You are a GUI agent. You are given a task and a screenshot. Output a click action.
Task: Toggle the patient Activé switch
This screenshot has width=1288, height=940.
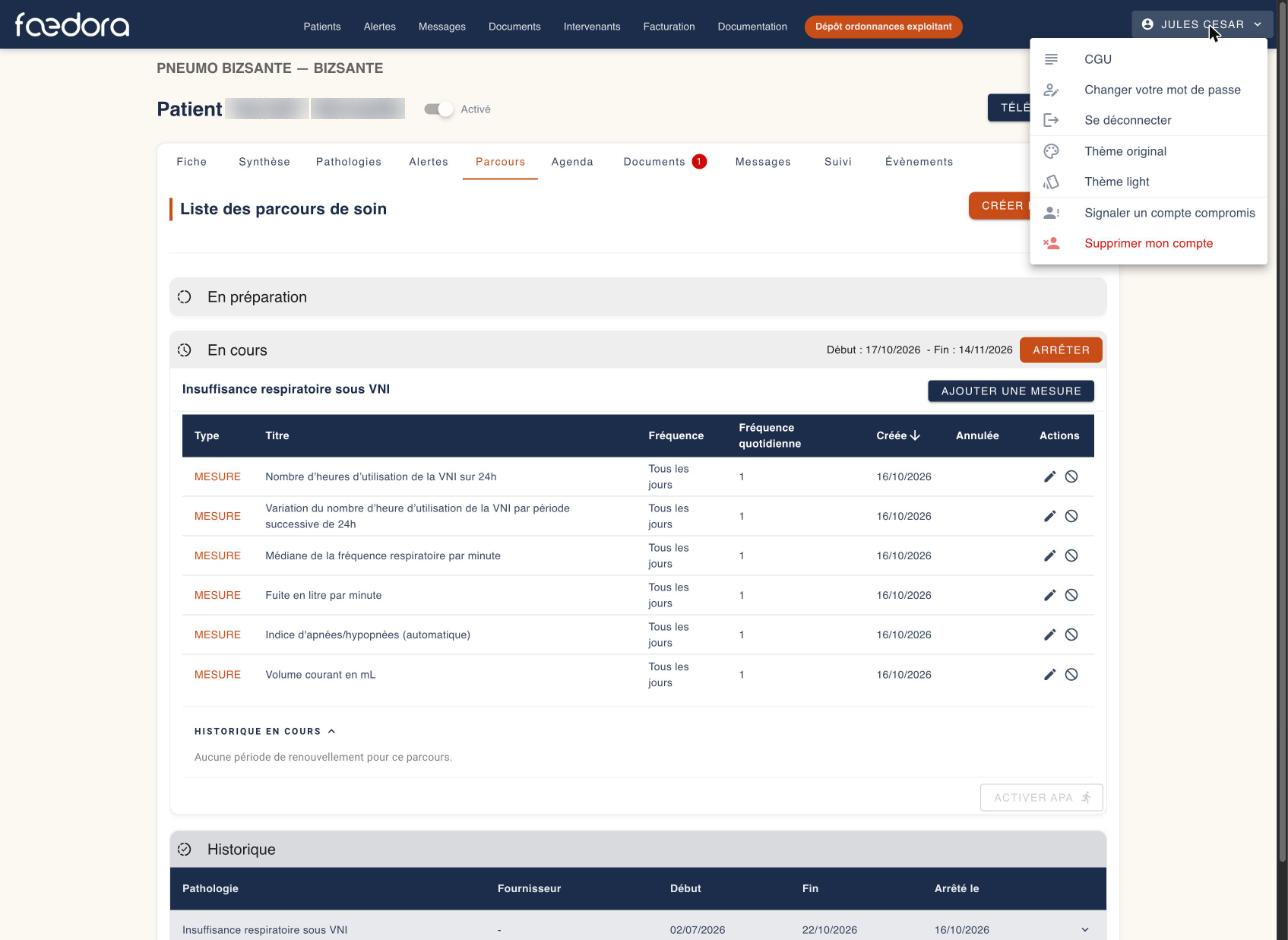point(439,109)
